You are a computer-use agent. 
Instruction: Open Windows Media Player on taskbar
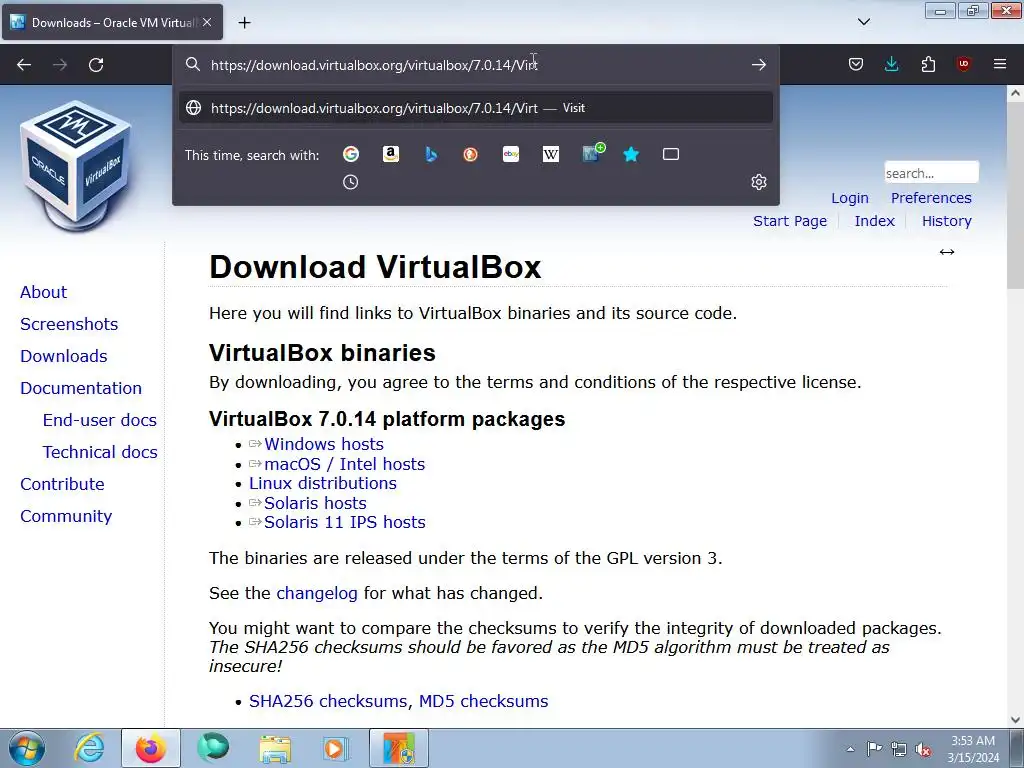pos(337,748)
